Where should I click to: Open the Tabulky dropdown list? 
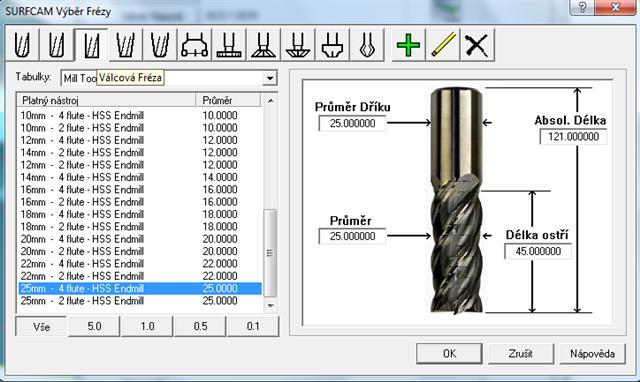coord(269,78)
